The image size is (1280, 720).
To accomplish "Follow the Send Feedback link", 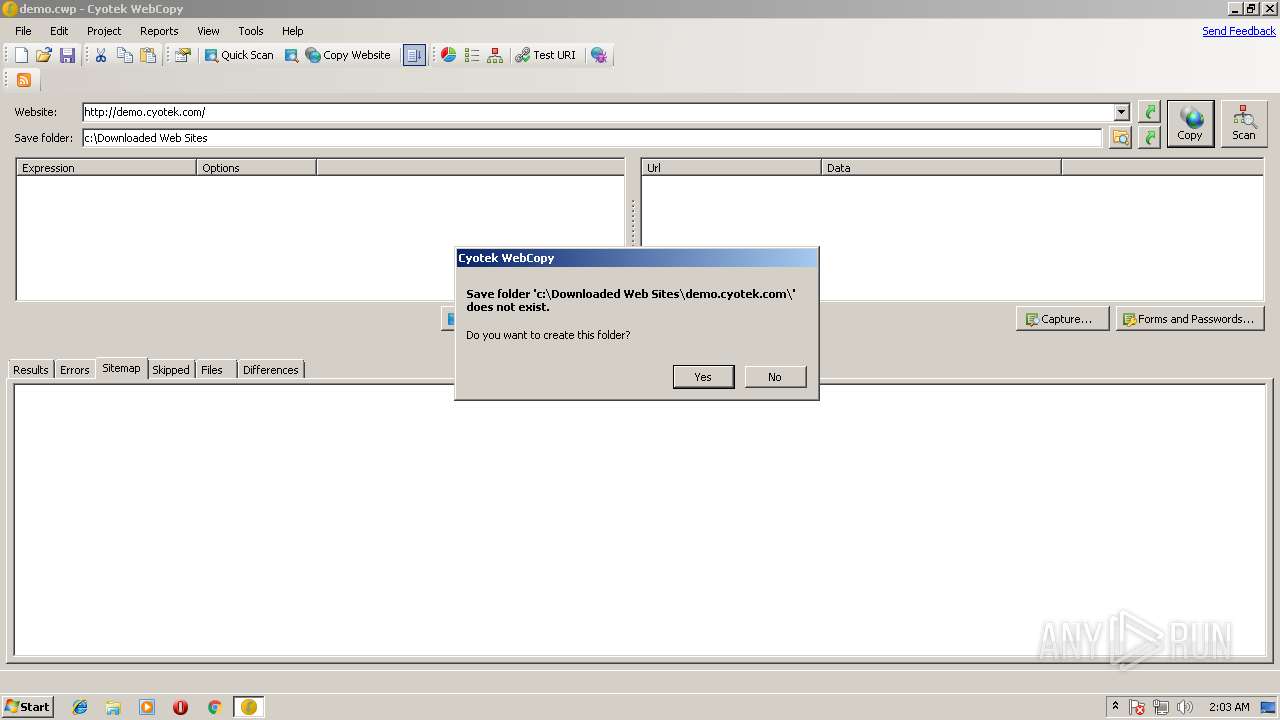I will tap(1239, 31).
